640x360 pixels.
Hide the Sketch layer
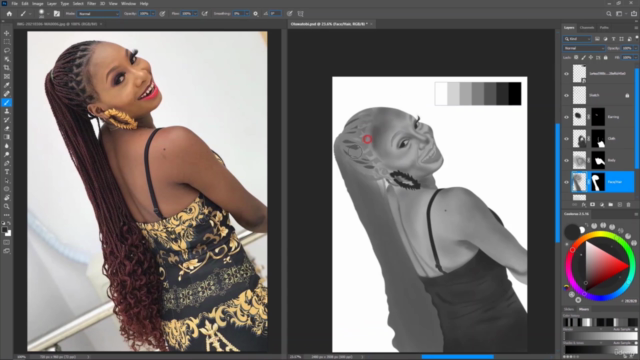[x=566, y=96]
